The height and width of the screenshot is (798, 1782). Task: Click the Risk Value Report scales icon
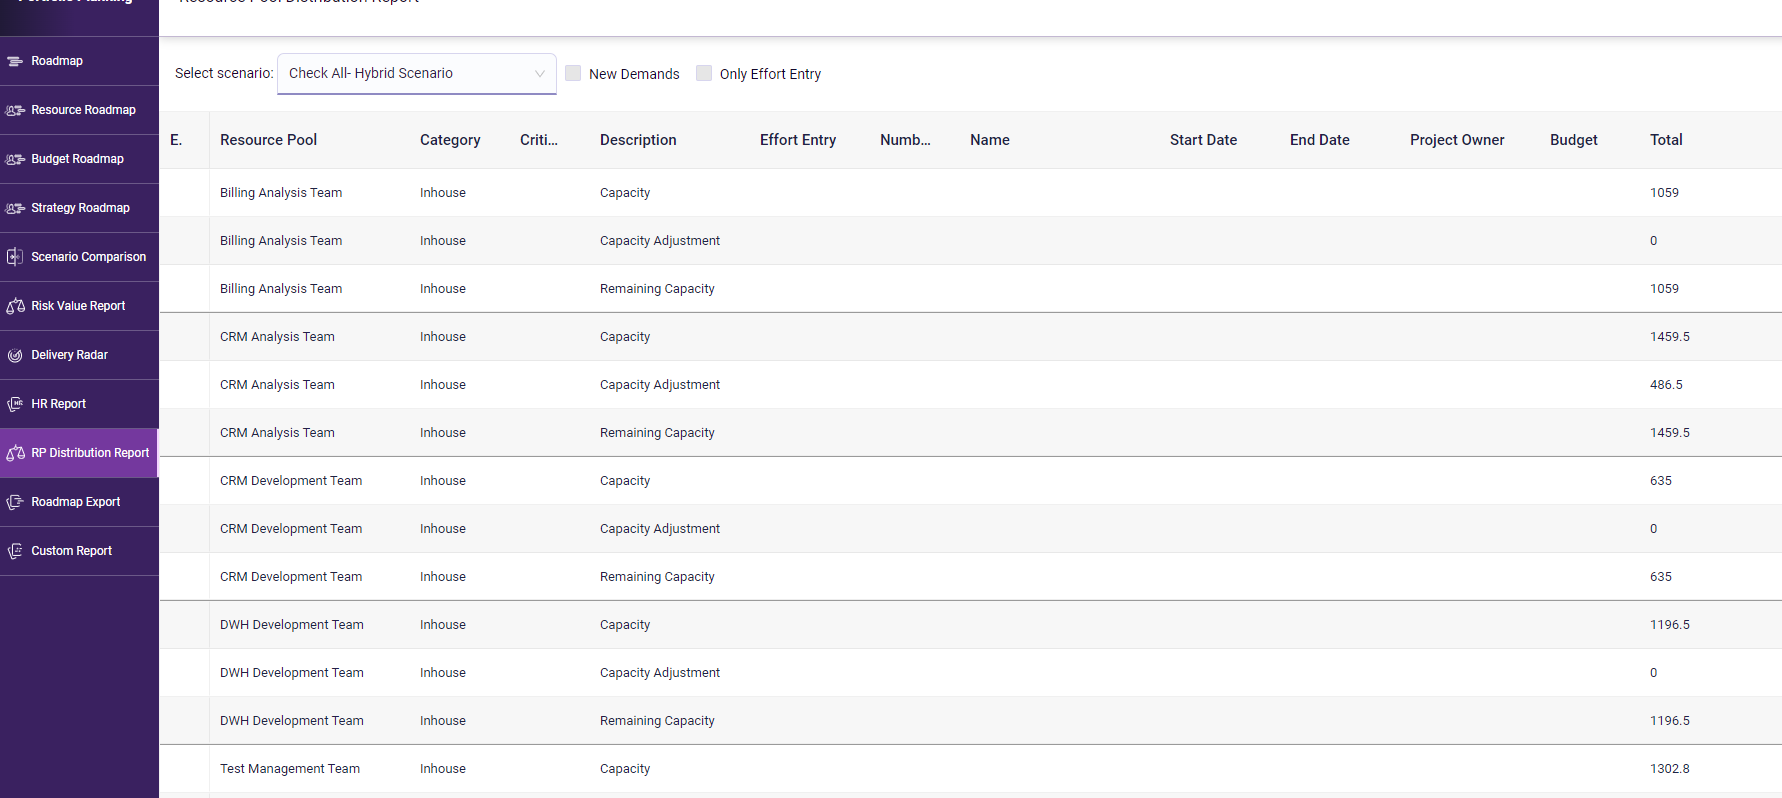[x=15, y=306]
